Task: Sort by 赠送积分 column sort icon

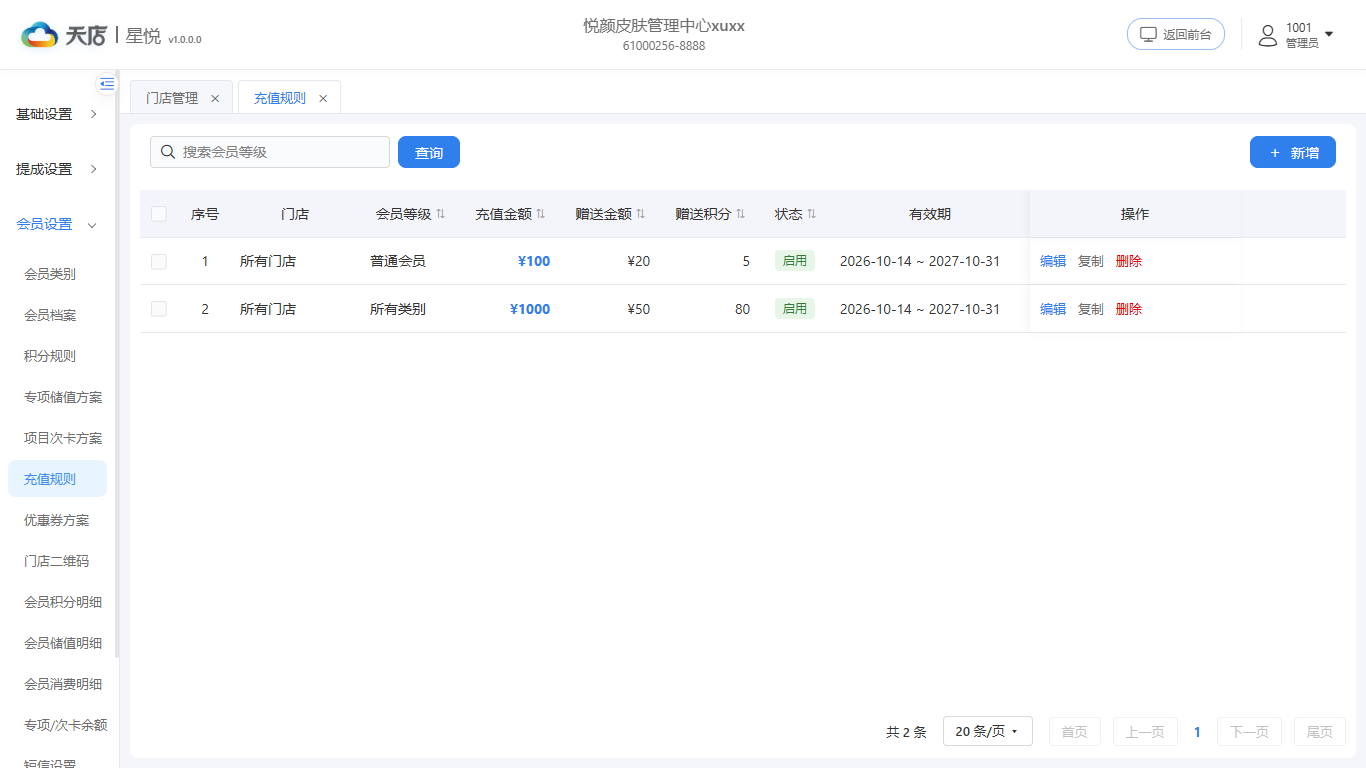Action: (741, 214)
